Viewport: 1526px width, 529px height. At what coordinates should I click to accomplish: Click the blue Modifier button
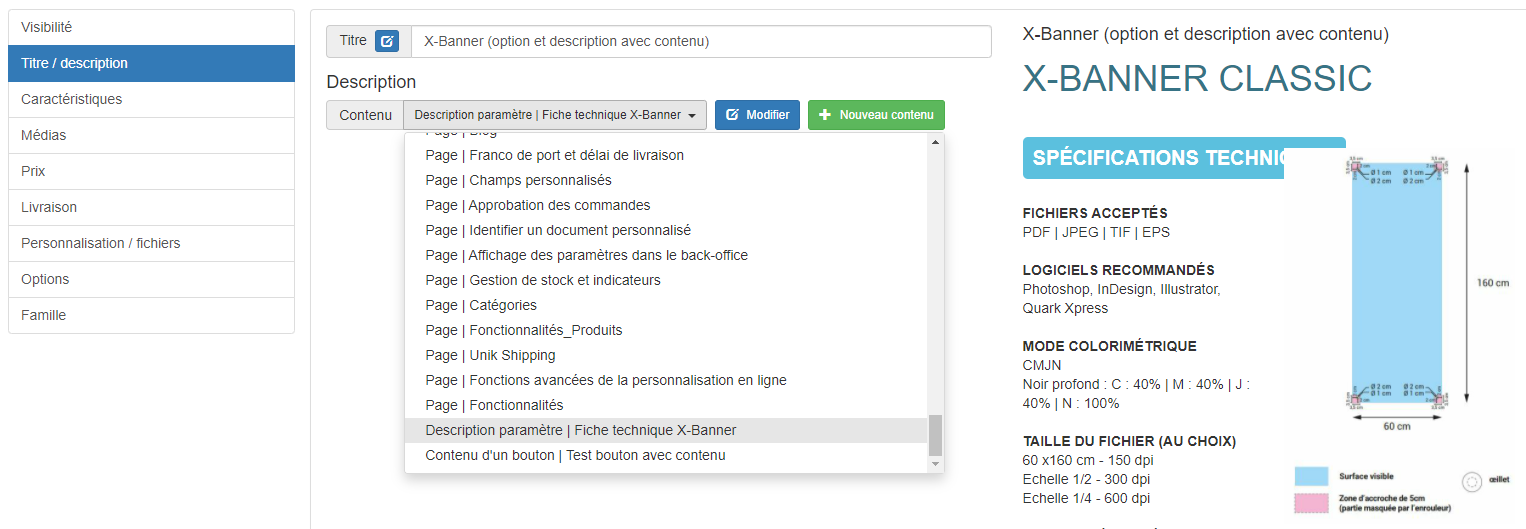click(x=758, y=115)
